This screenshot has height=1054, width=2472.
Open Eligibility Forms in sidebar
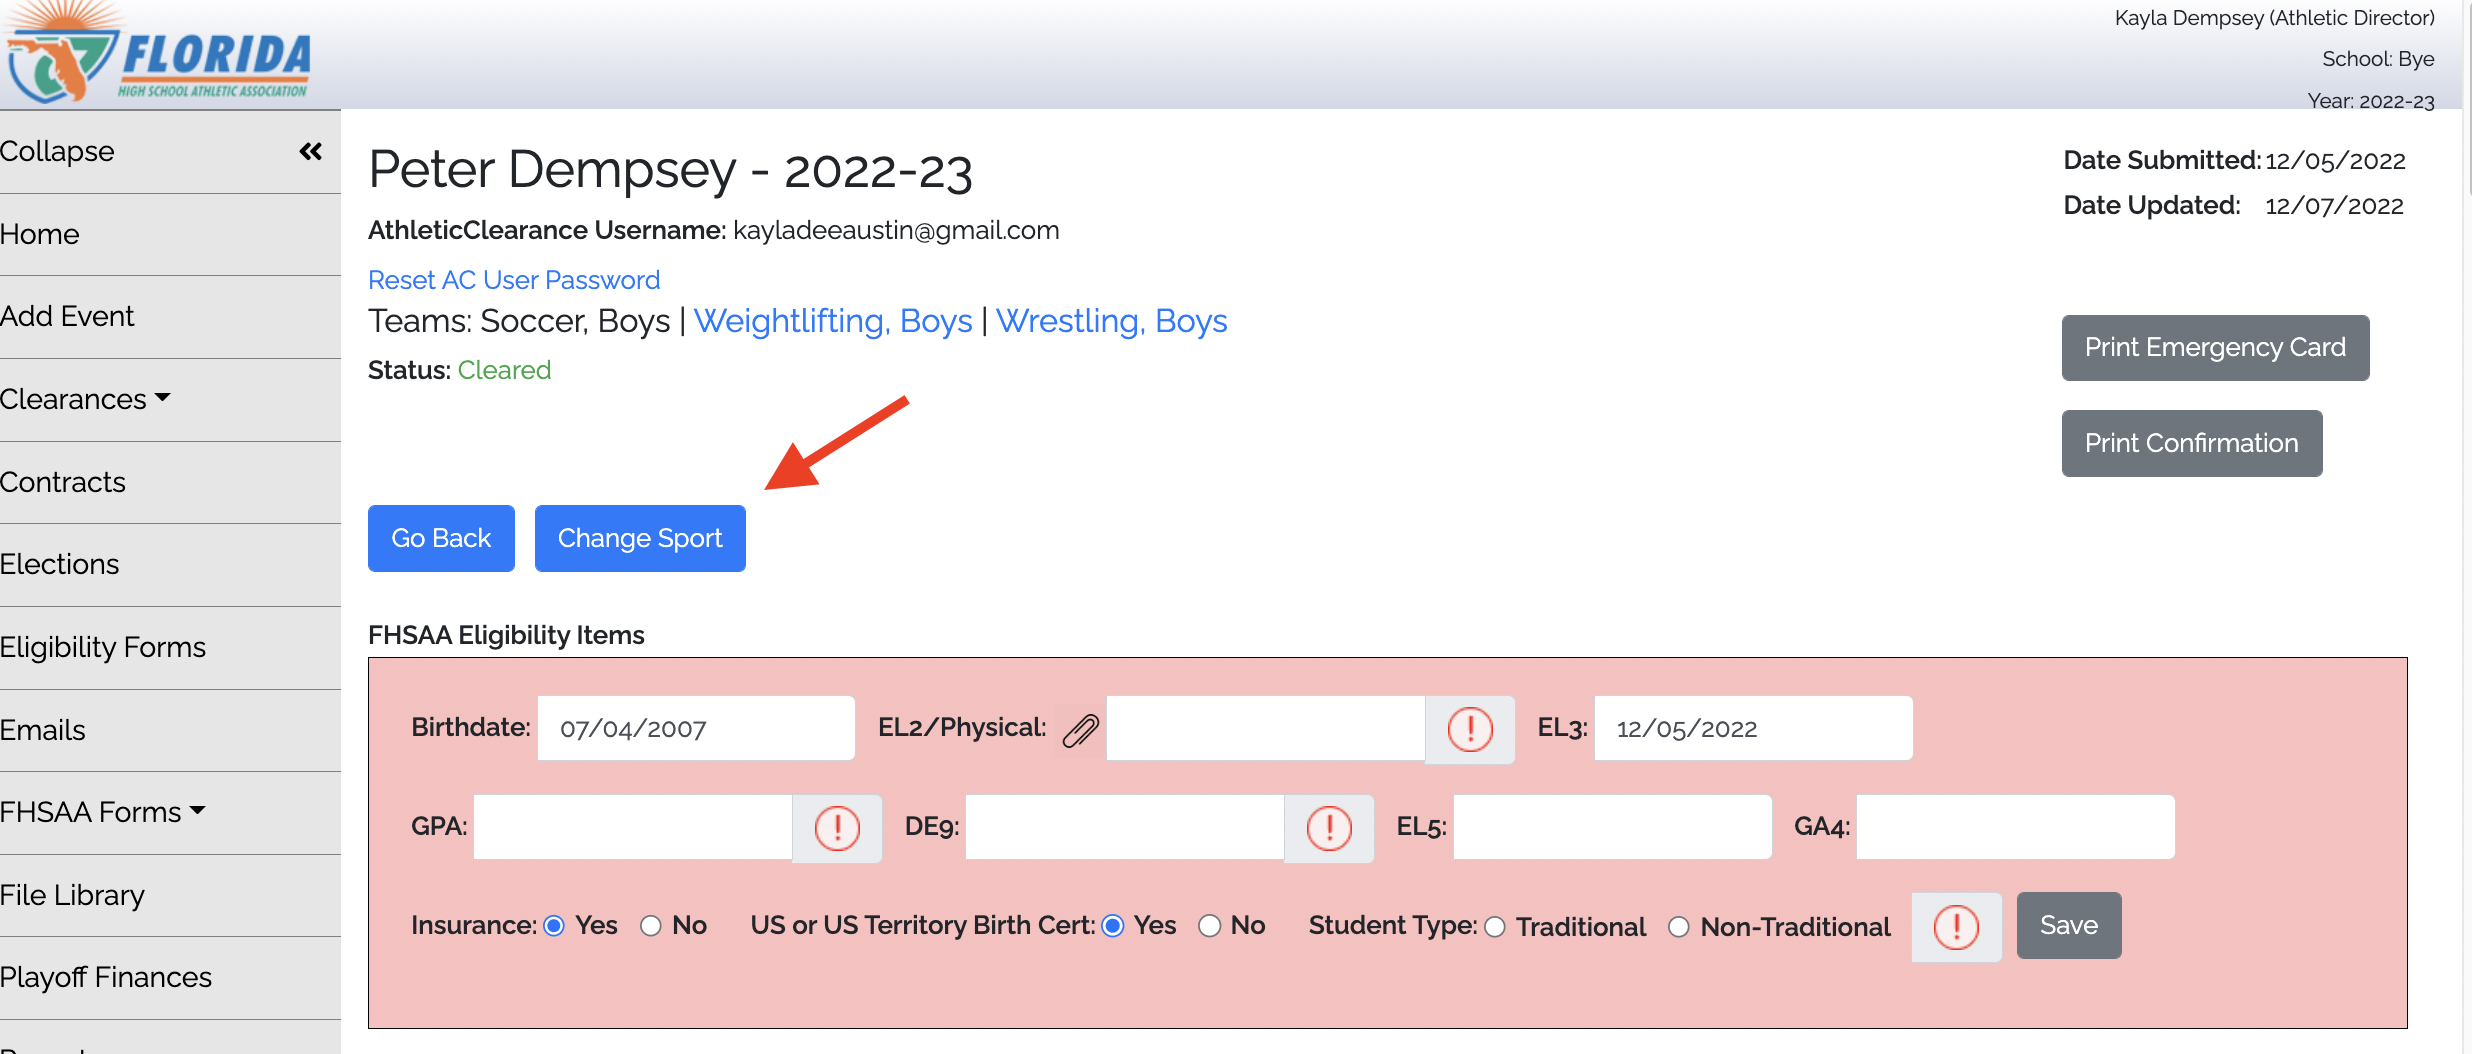pyautogui.click(x=103, y=647)
